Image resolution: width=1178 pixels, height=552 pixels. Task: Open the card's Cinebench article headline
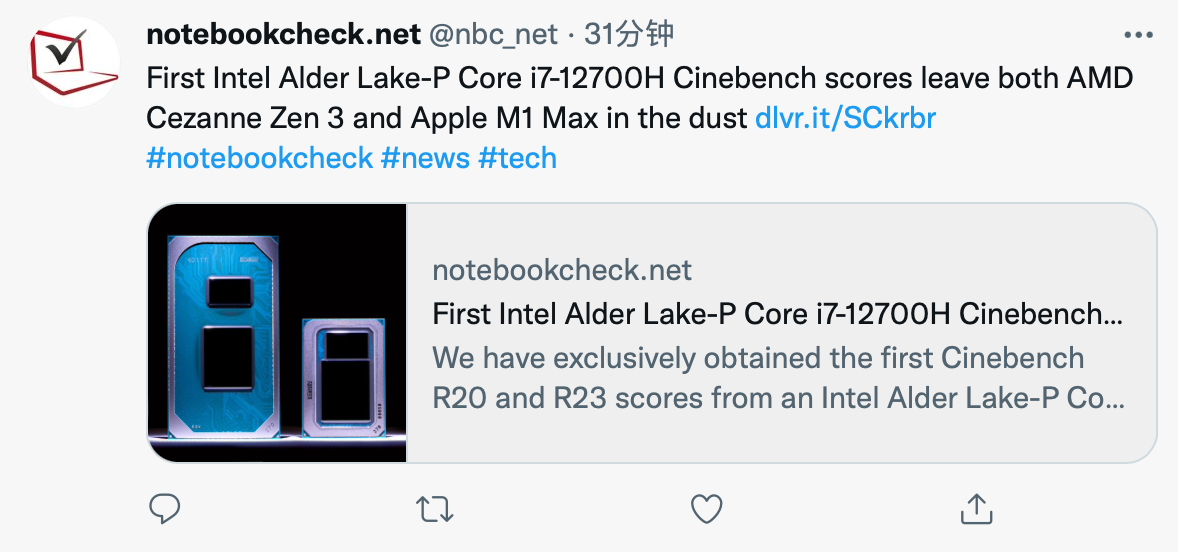(x=777, y=314)
